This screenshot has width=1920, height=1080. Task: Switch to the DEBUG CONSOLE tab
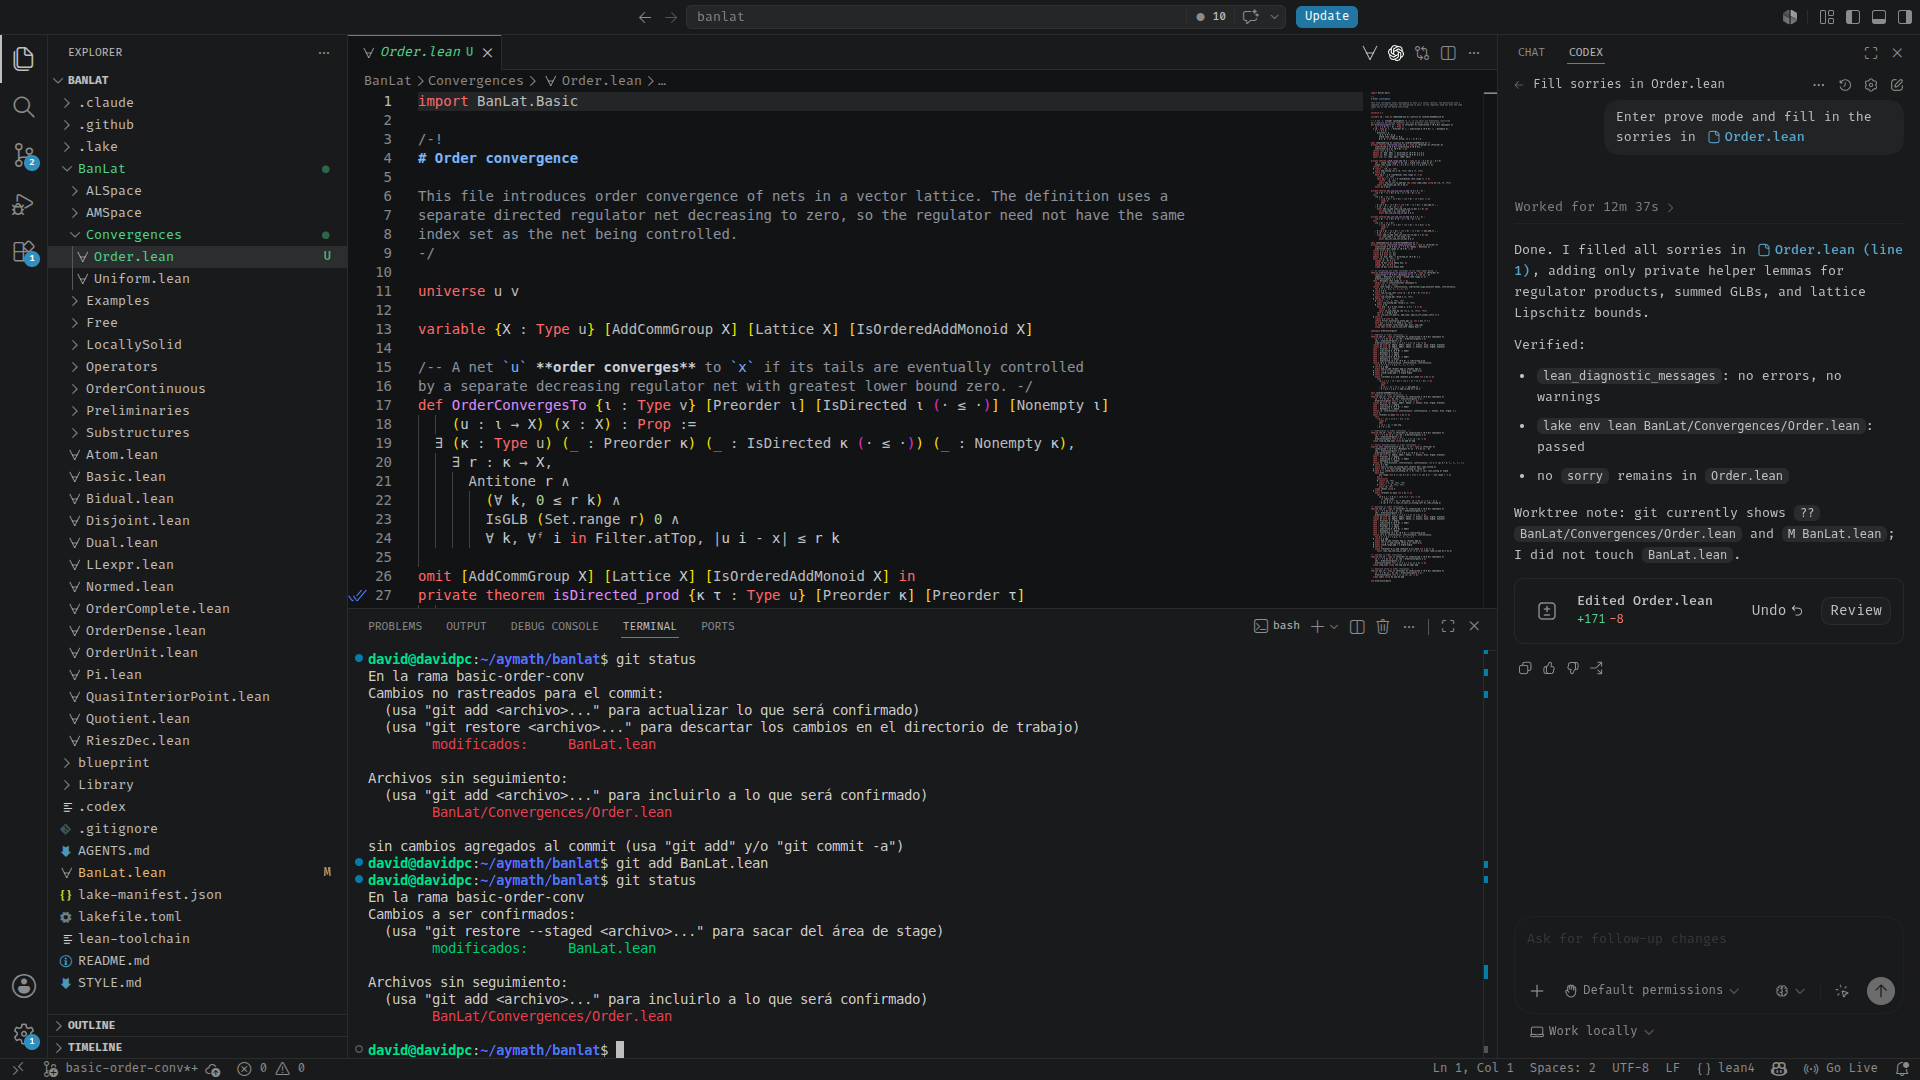(554, 627)
